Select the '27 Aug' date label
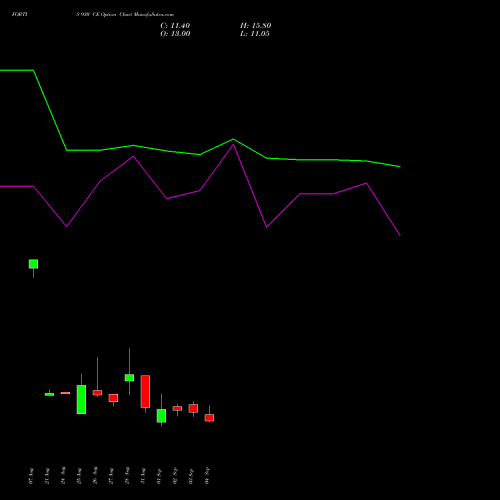The width and height of the screenshot is (500, 500). point(111,476)
